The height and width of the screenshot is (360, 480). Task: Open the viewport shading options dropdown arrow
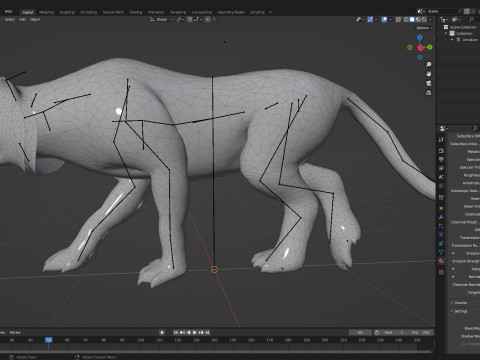pyautogui.click(x=430, y=20)
